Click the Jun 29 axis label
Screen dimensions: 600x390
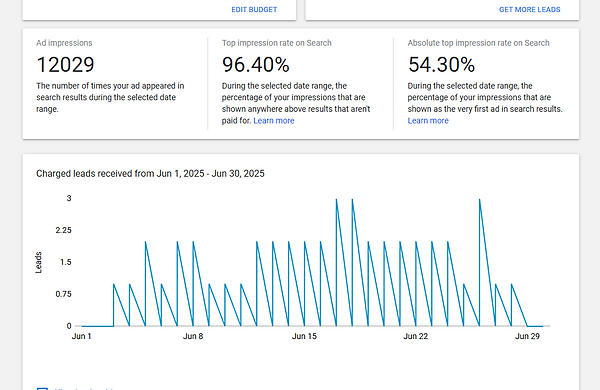click(x=527, y=336)
